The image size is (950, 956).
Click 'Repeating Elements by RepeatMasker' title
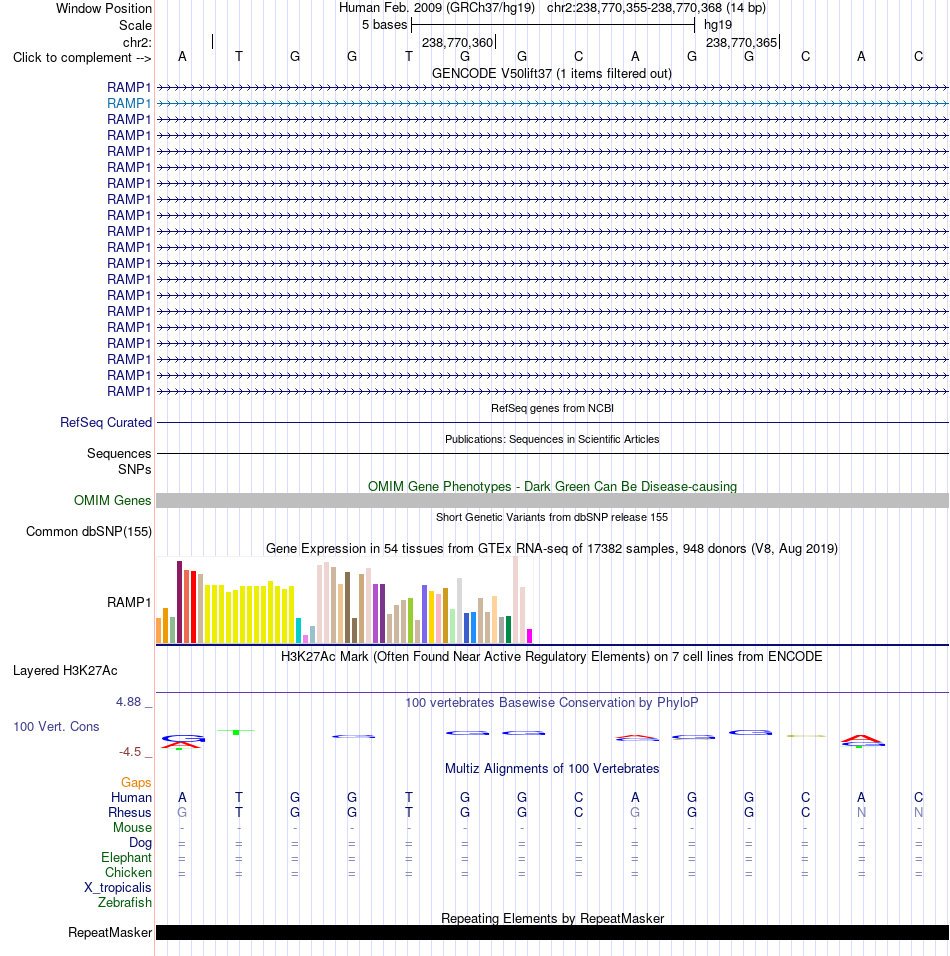552,919
